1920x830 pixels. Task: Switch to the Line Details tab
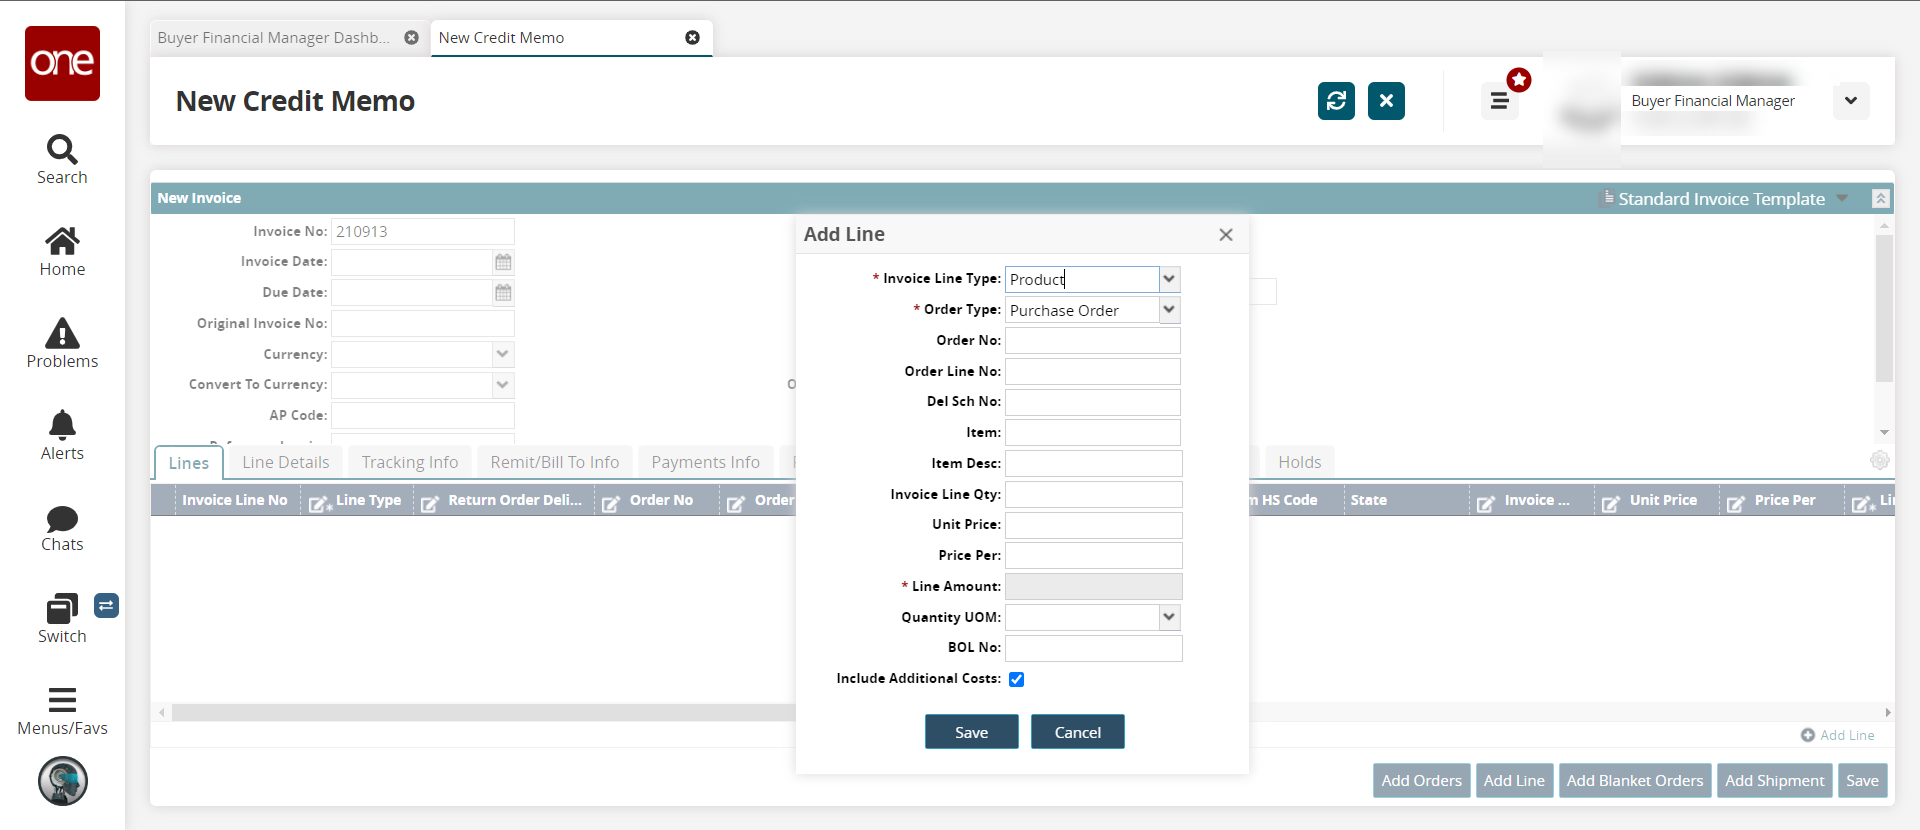click(285, 462)
